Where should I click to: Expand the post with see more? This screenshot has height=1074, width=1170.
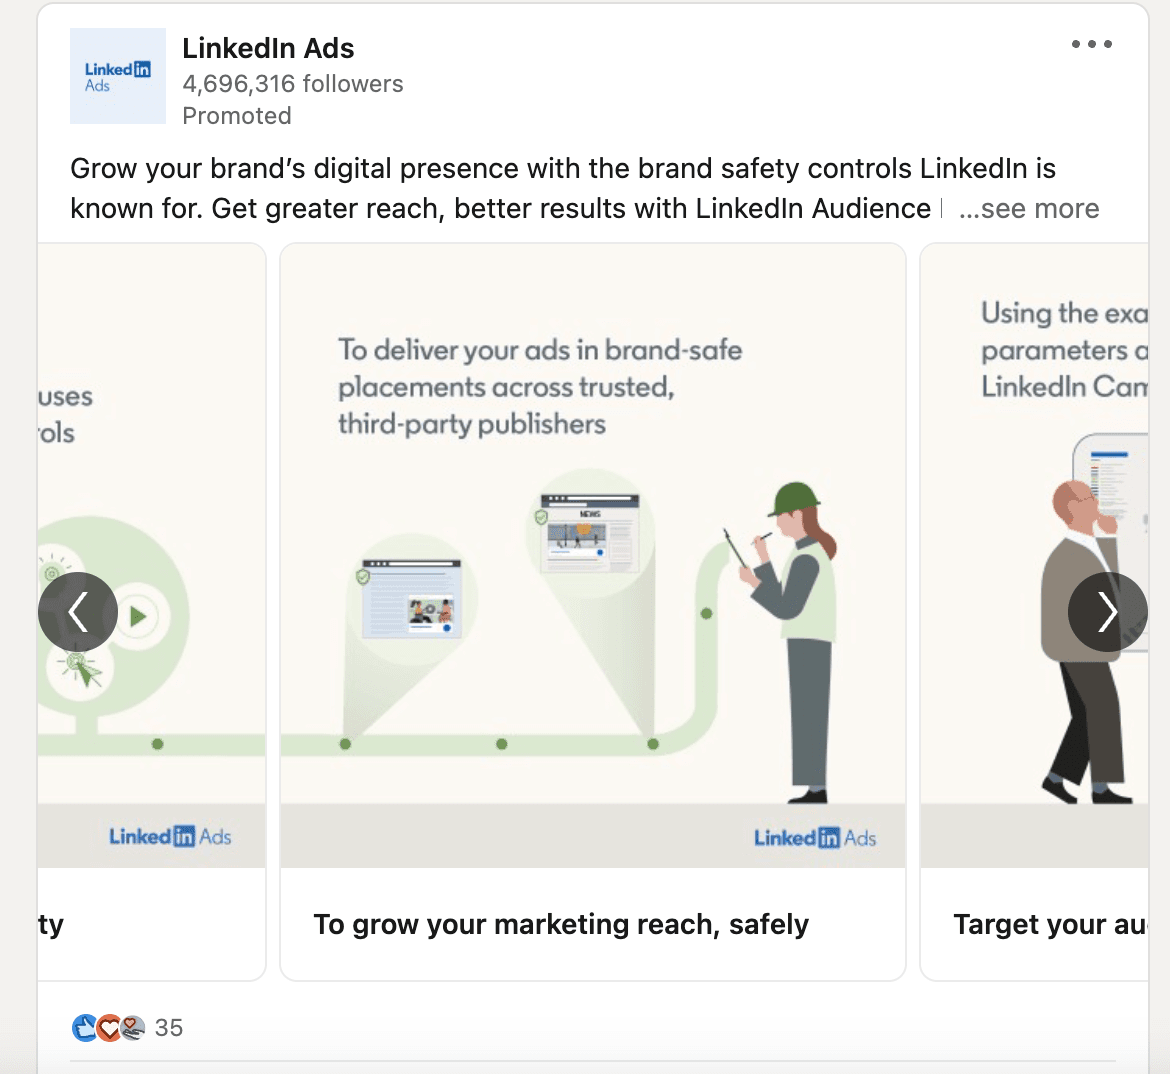point(1028,208)
